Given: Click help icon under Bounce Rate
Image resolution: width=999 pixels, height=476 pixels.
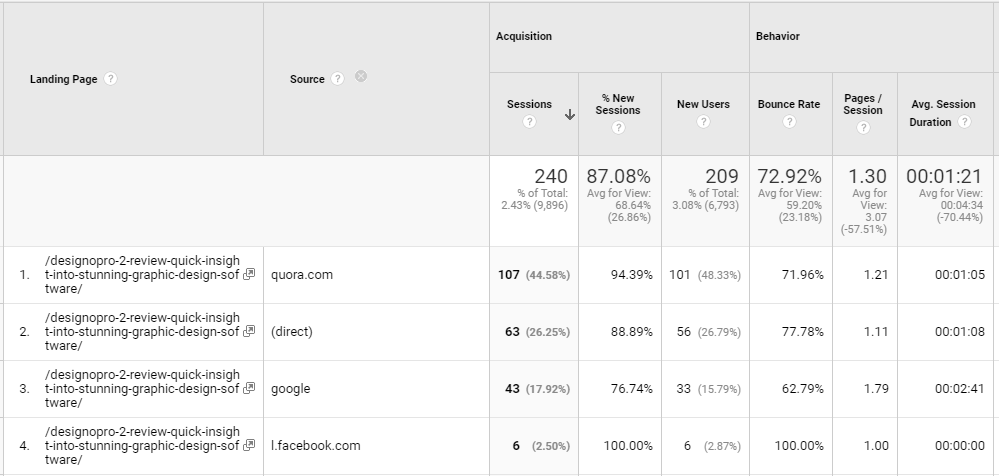Looking at the screenshot, I should click(789, 122).
